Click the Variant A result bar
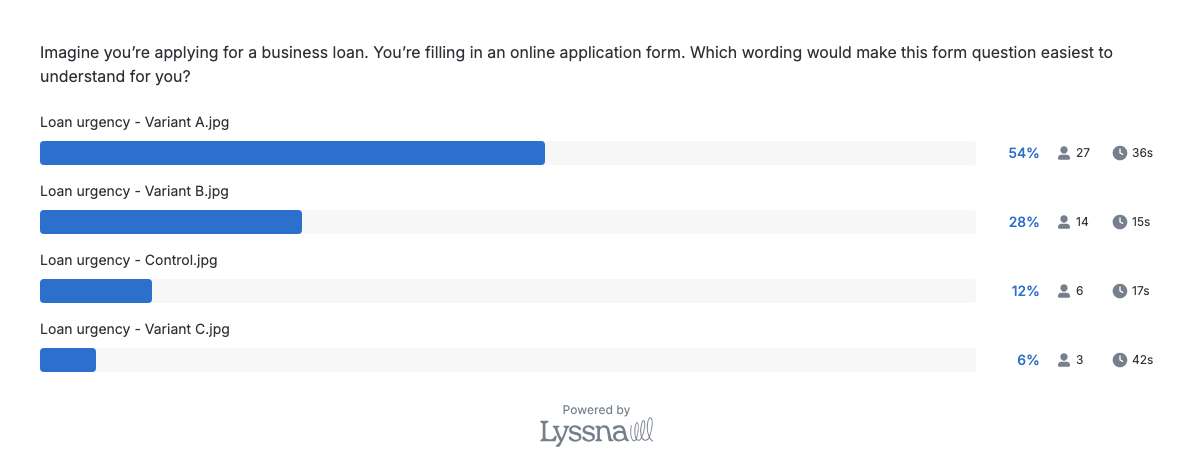Screen dimensions: 1200x472 292,153
